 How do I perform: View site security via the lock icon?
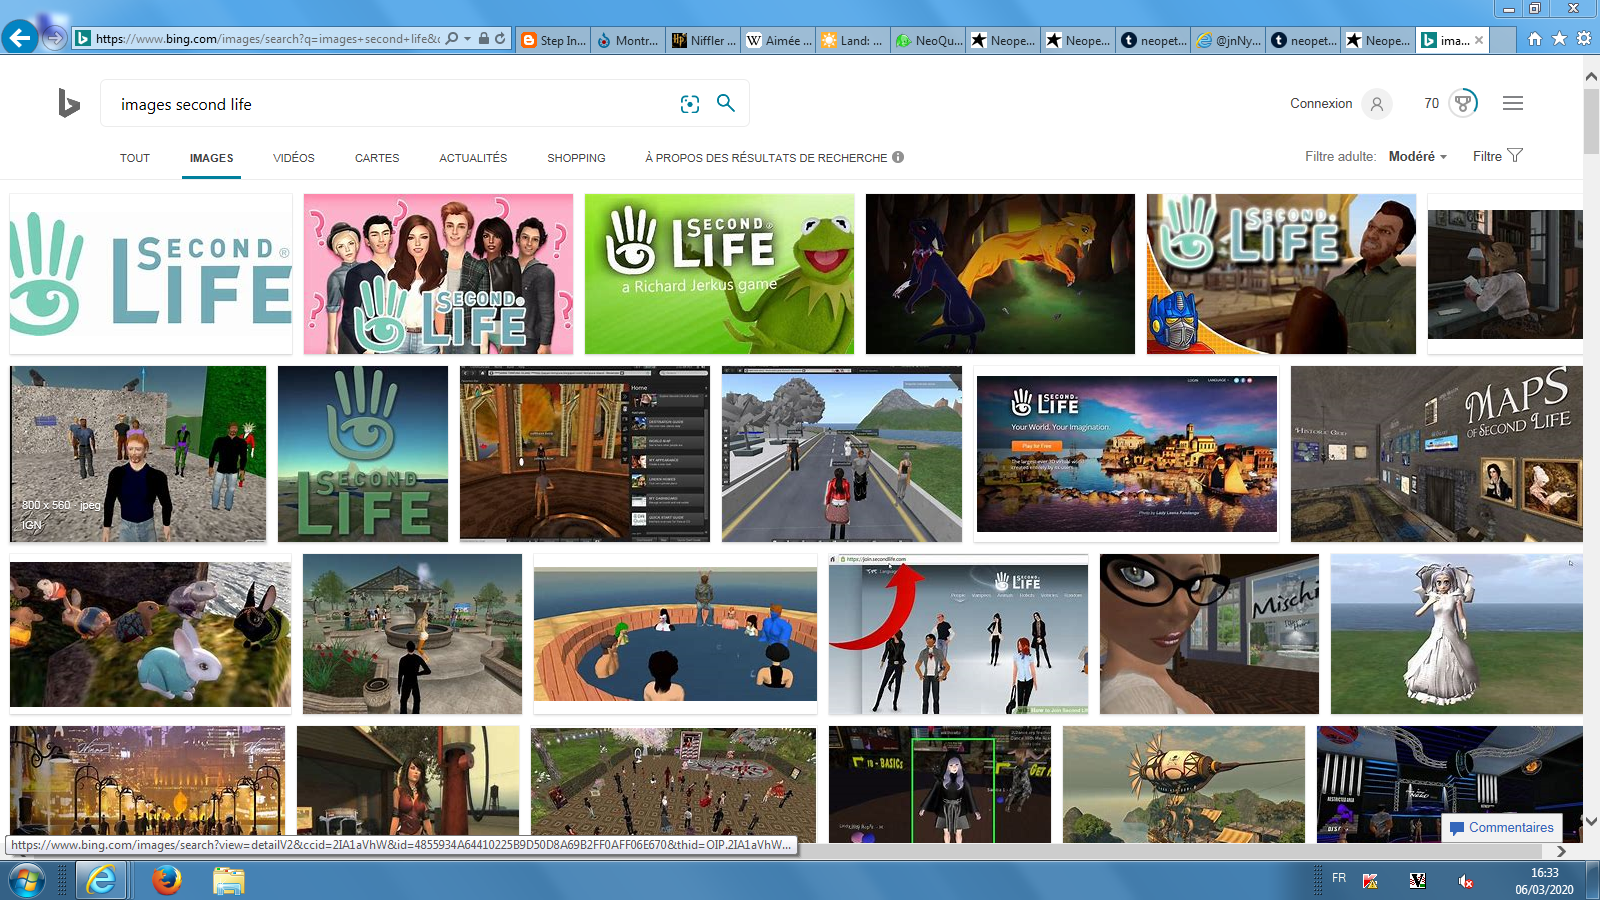click(484, 39)
